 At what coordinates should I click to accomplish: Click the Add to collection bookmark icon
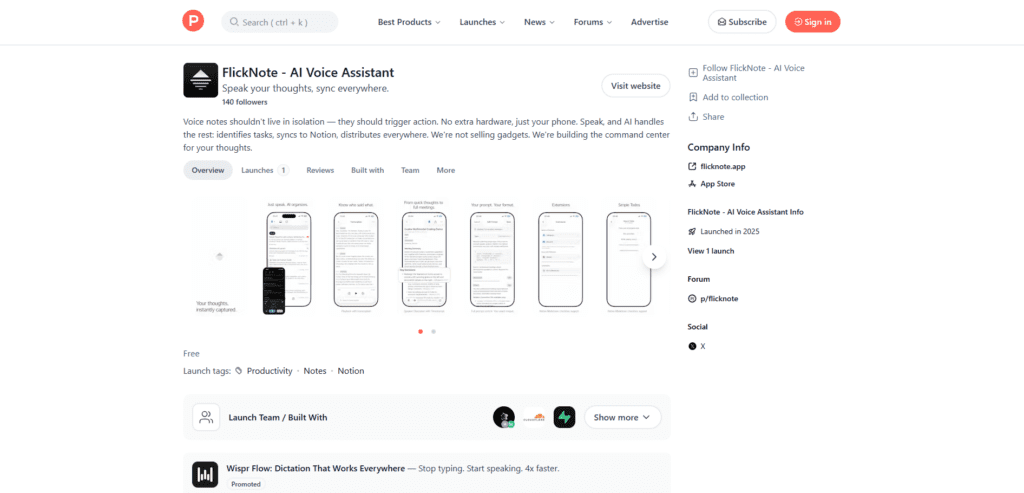tap(693, 97)
